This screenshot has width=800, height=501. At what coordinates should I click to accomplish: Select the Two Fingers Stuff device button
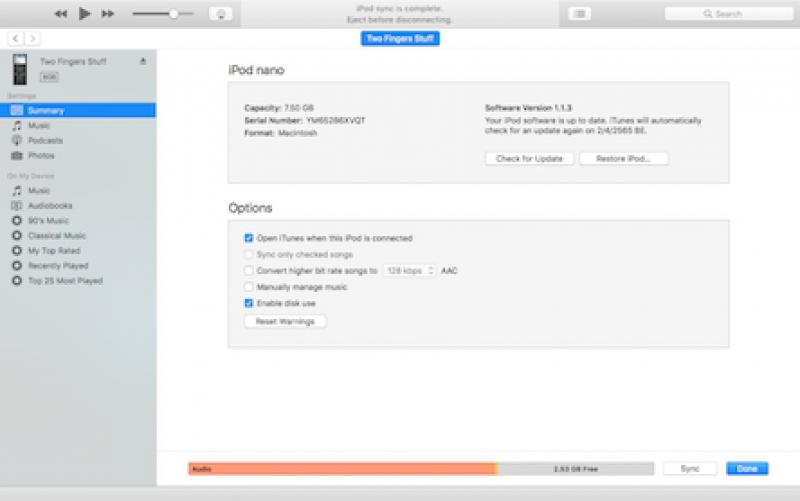click(400, 38)
